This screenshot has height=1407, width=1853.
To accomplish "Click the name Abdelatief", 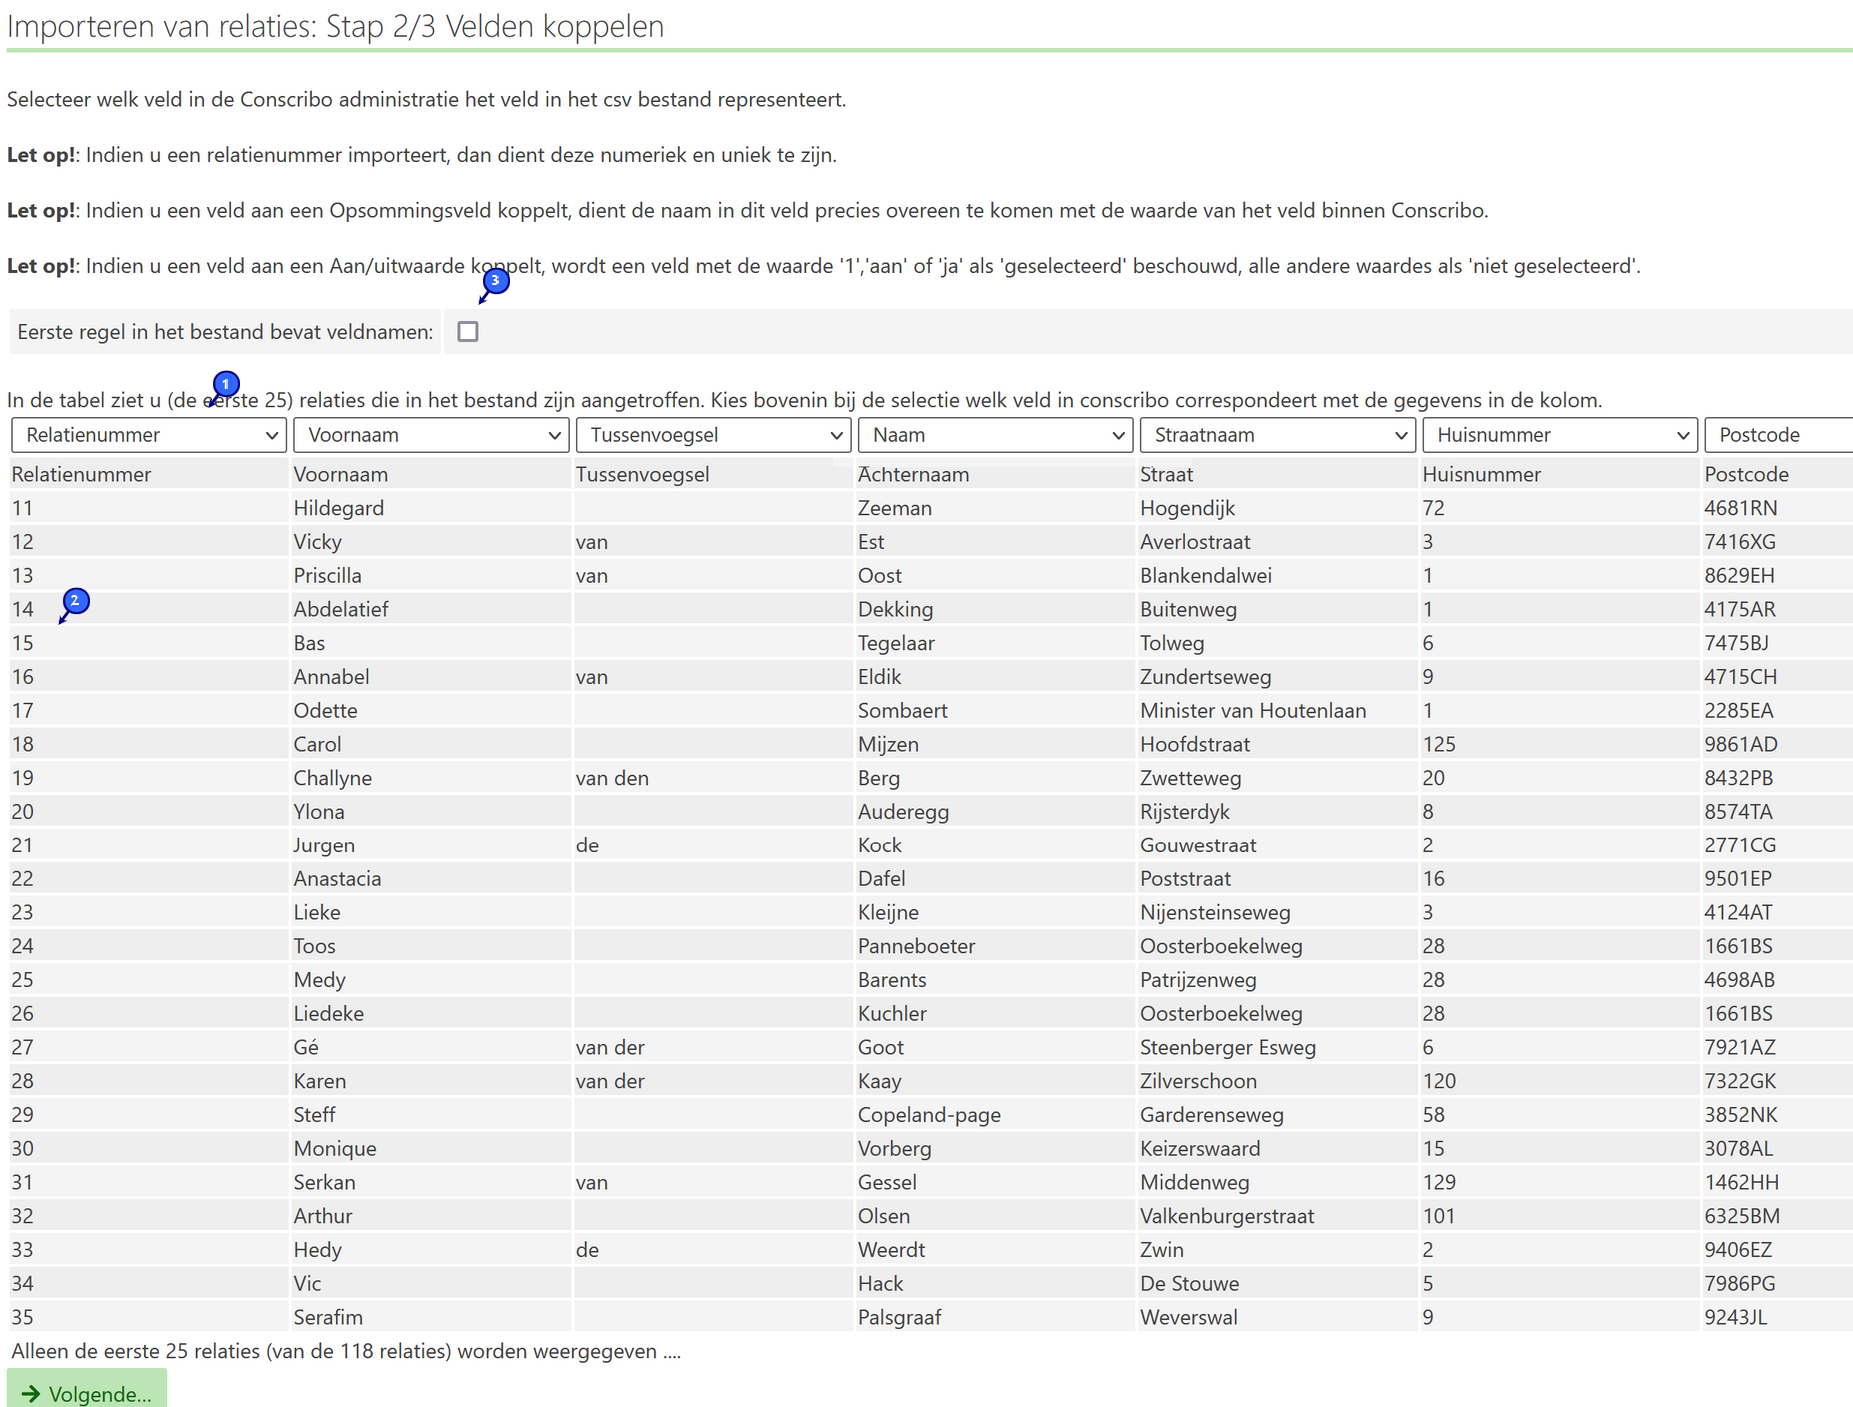I will coord(341,609).
